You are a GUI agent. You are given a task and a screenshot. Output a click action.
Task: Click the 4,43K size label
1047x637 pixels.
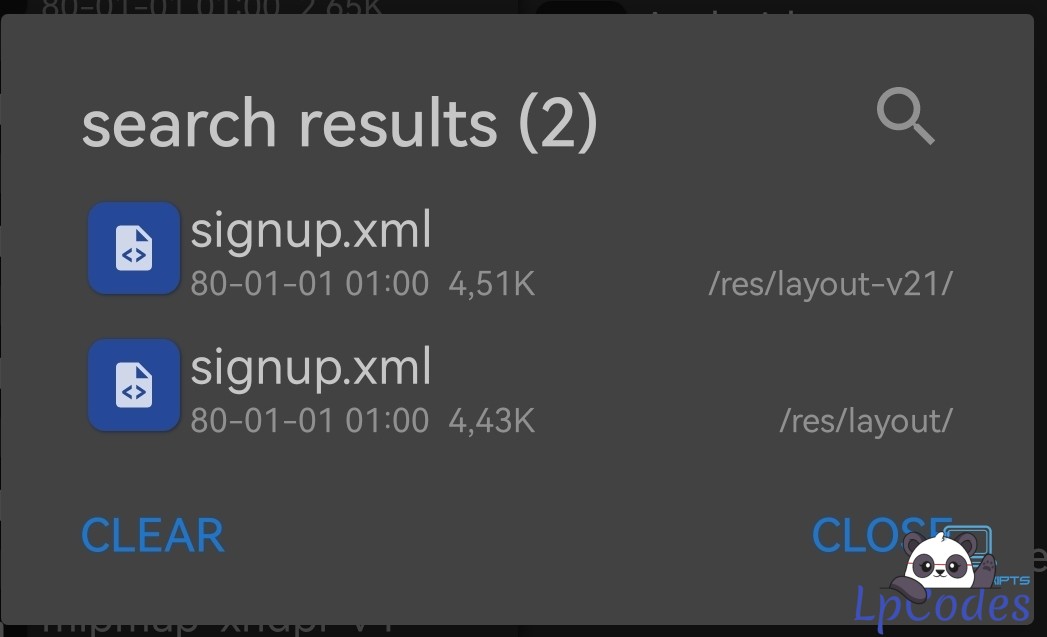pos(492,421)
